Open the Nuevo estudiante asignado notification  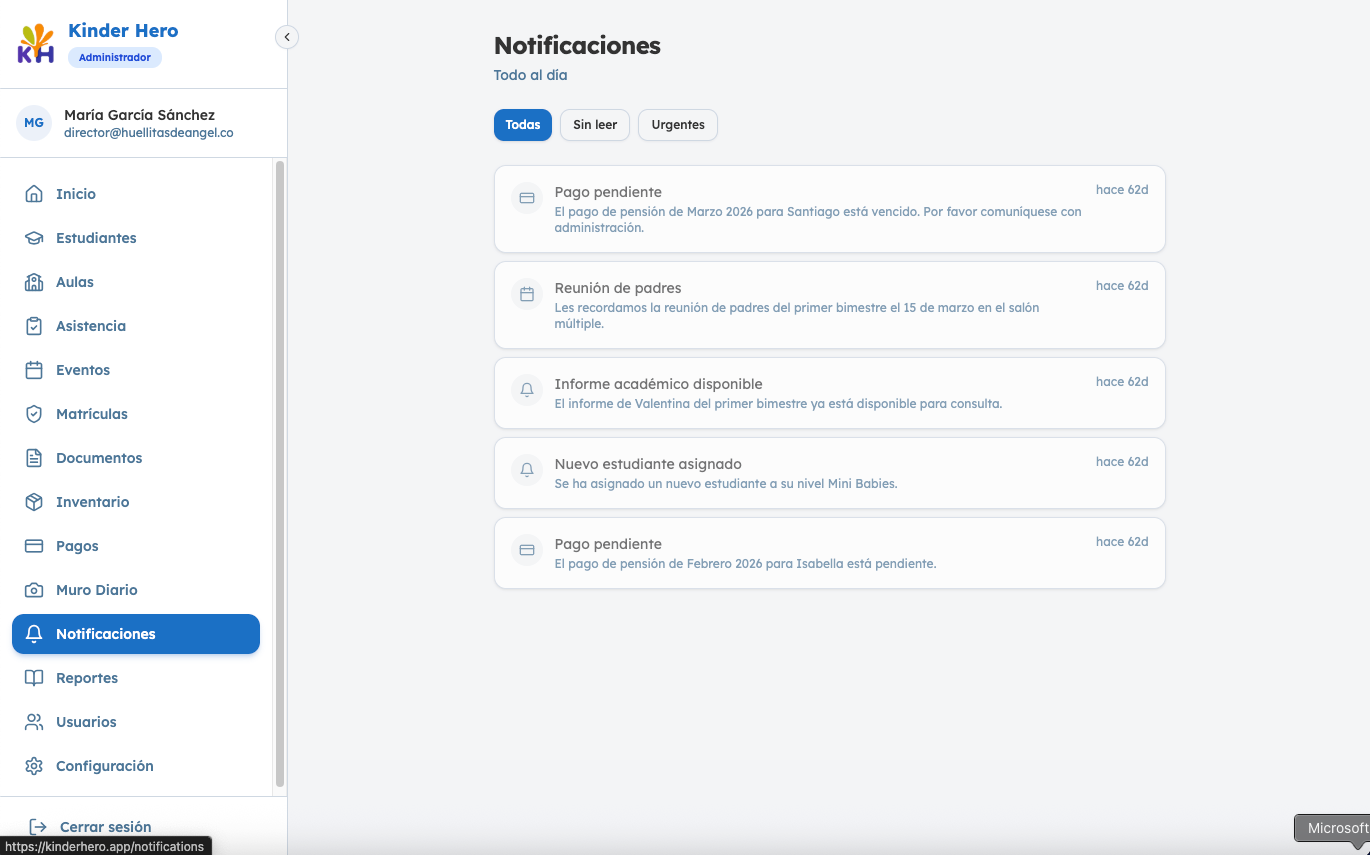[830, 473]
